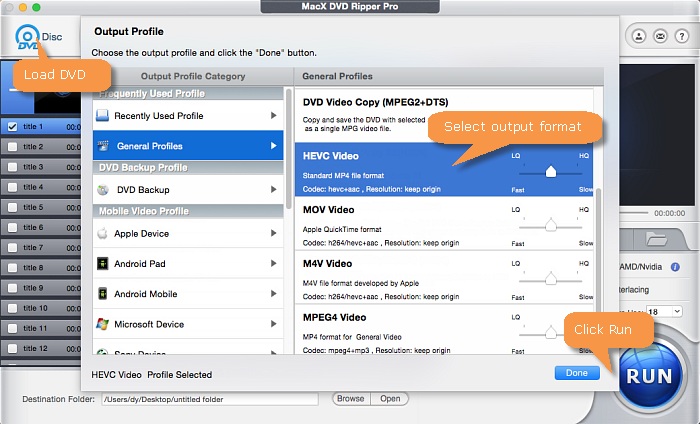This screenshot has width=700, height=424.
Task: Select the Recently Used Profile category
Action: tap(188, 116)
